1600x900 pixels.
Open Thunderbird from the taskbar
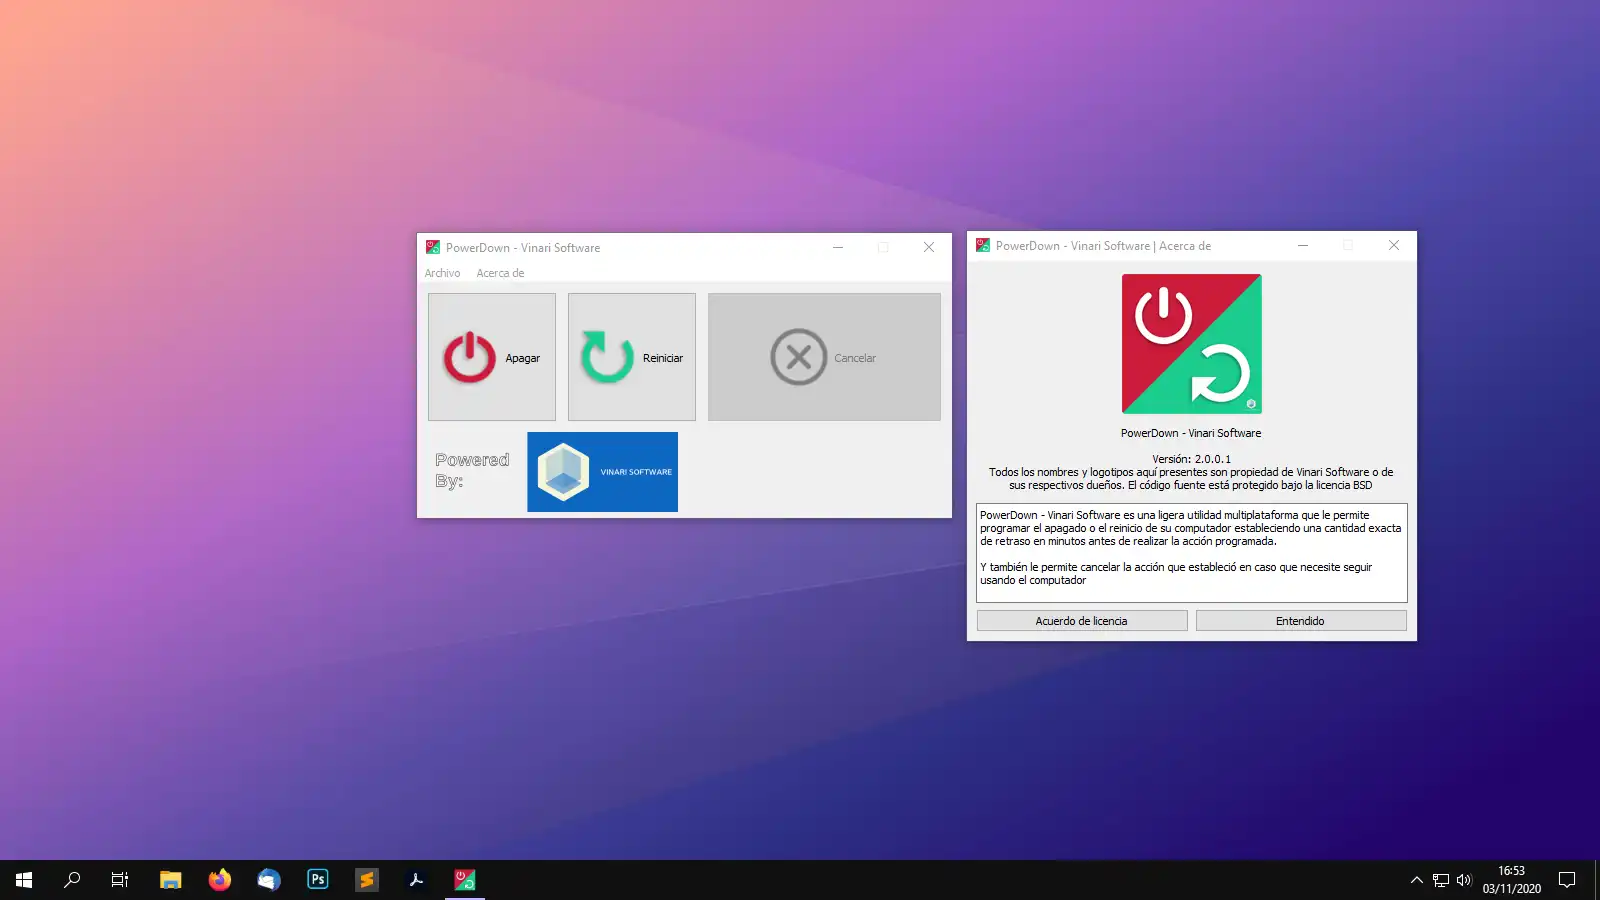pyautogui.click(x=268, y=880)
